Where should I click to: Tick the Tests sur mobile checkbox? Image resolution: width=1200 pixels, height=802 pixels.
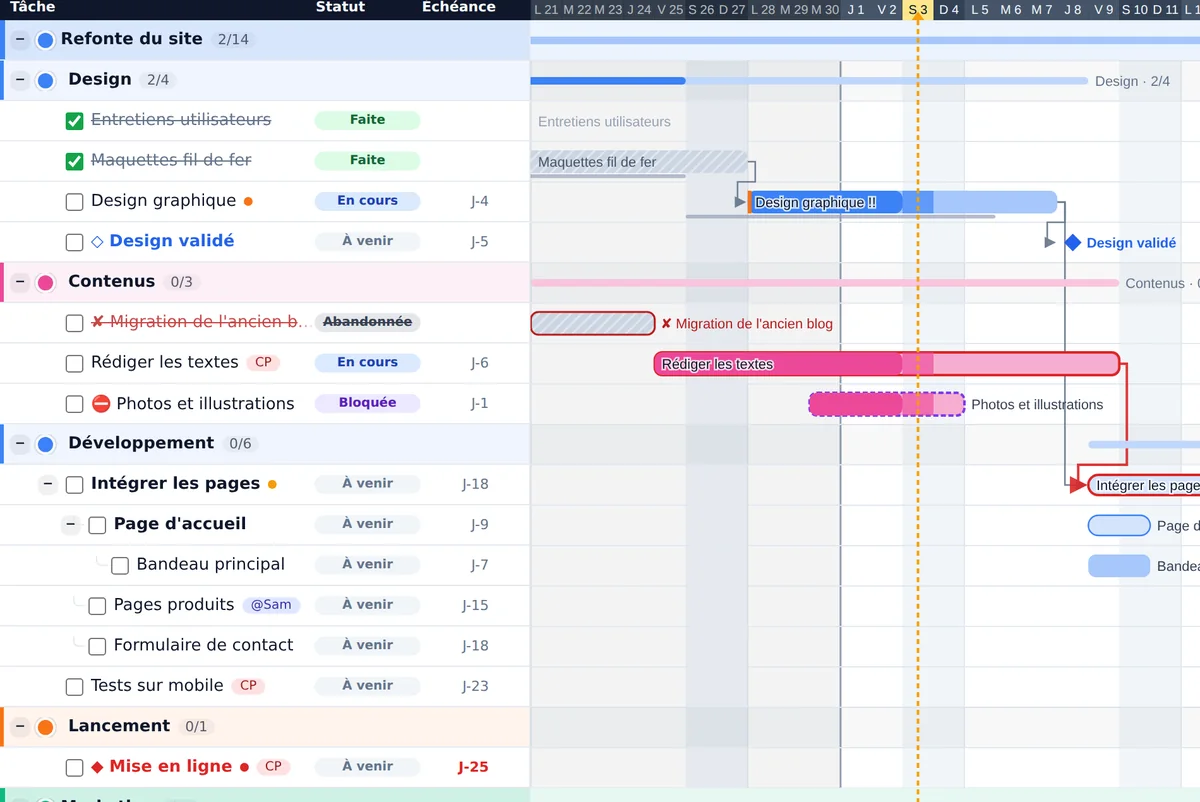click(x=74, y=687)
